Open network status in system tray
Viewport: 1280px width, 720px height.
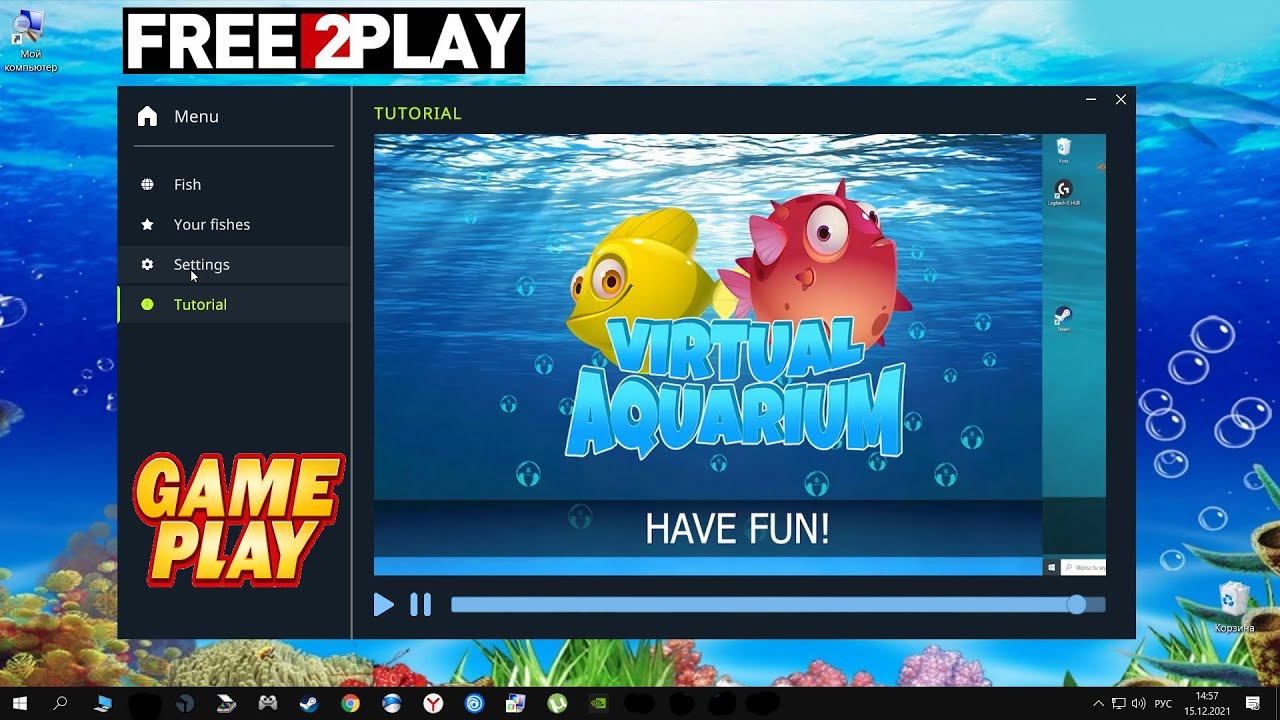(1119, 703)
